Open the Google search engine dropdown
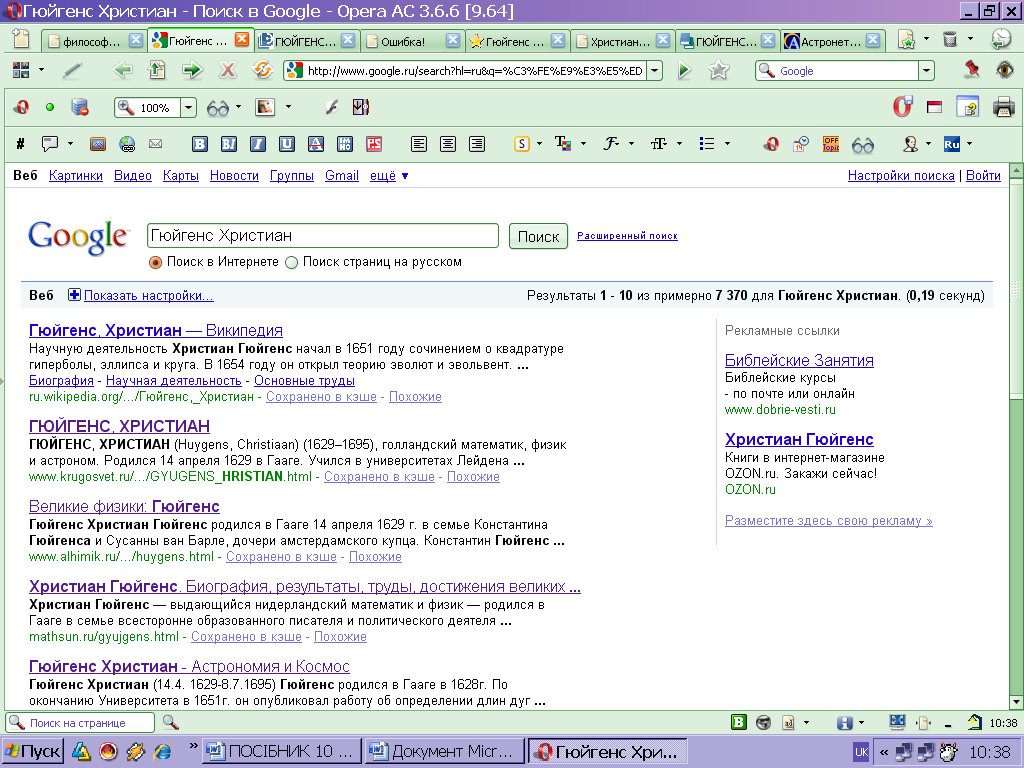This screenshot has height=768, width=1024. point(926,71)
